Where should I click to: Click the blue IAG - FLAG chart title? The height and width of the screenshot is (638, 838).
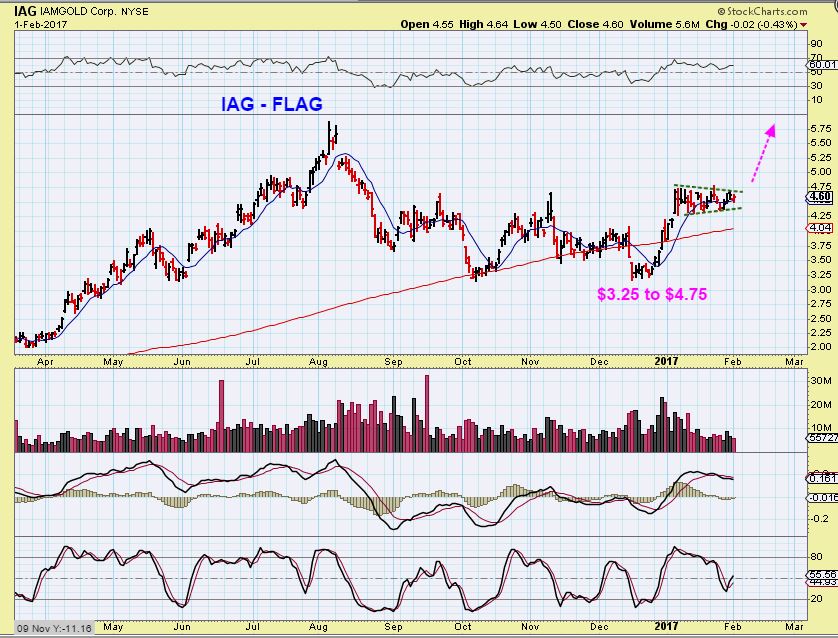(x=271, y=104)
